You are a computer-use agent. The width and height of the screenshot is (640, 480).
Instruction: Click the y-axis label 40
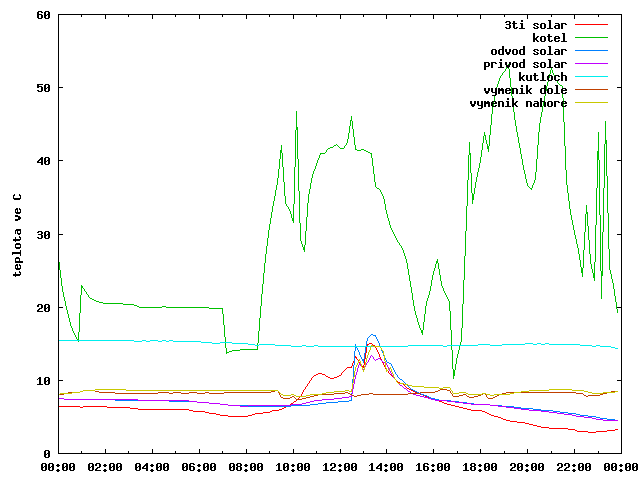click(43, 162)
